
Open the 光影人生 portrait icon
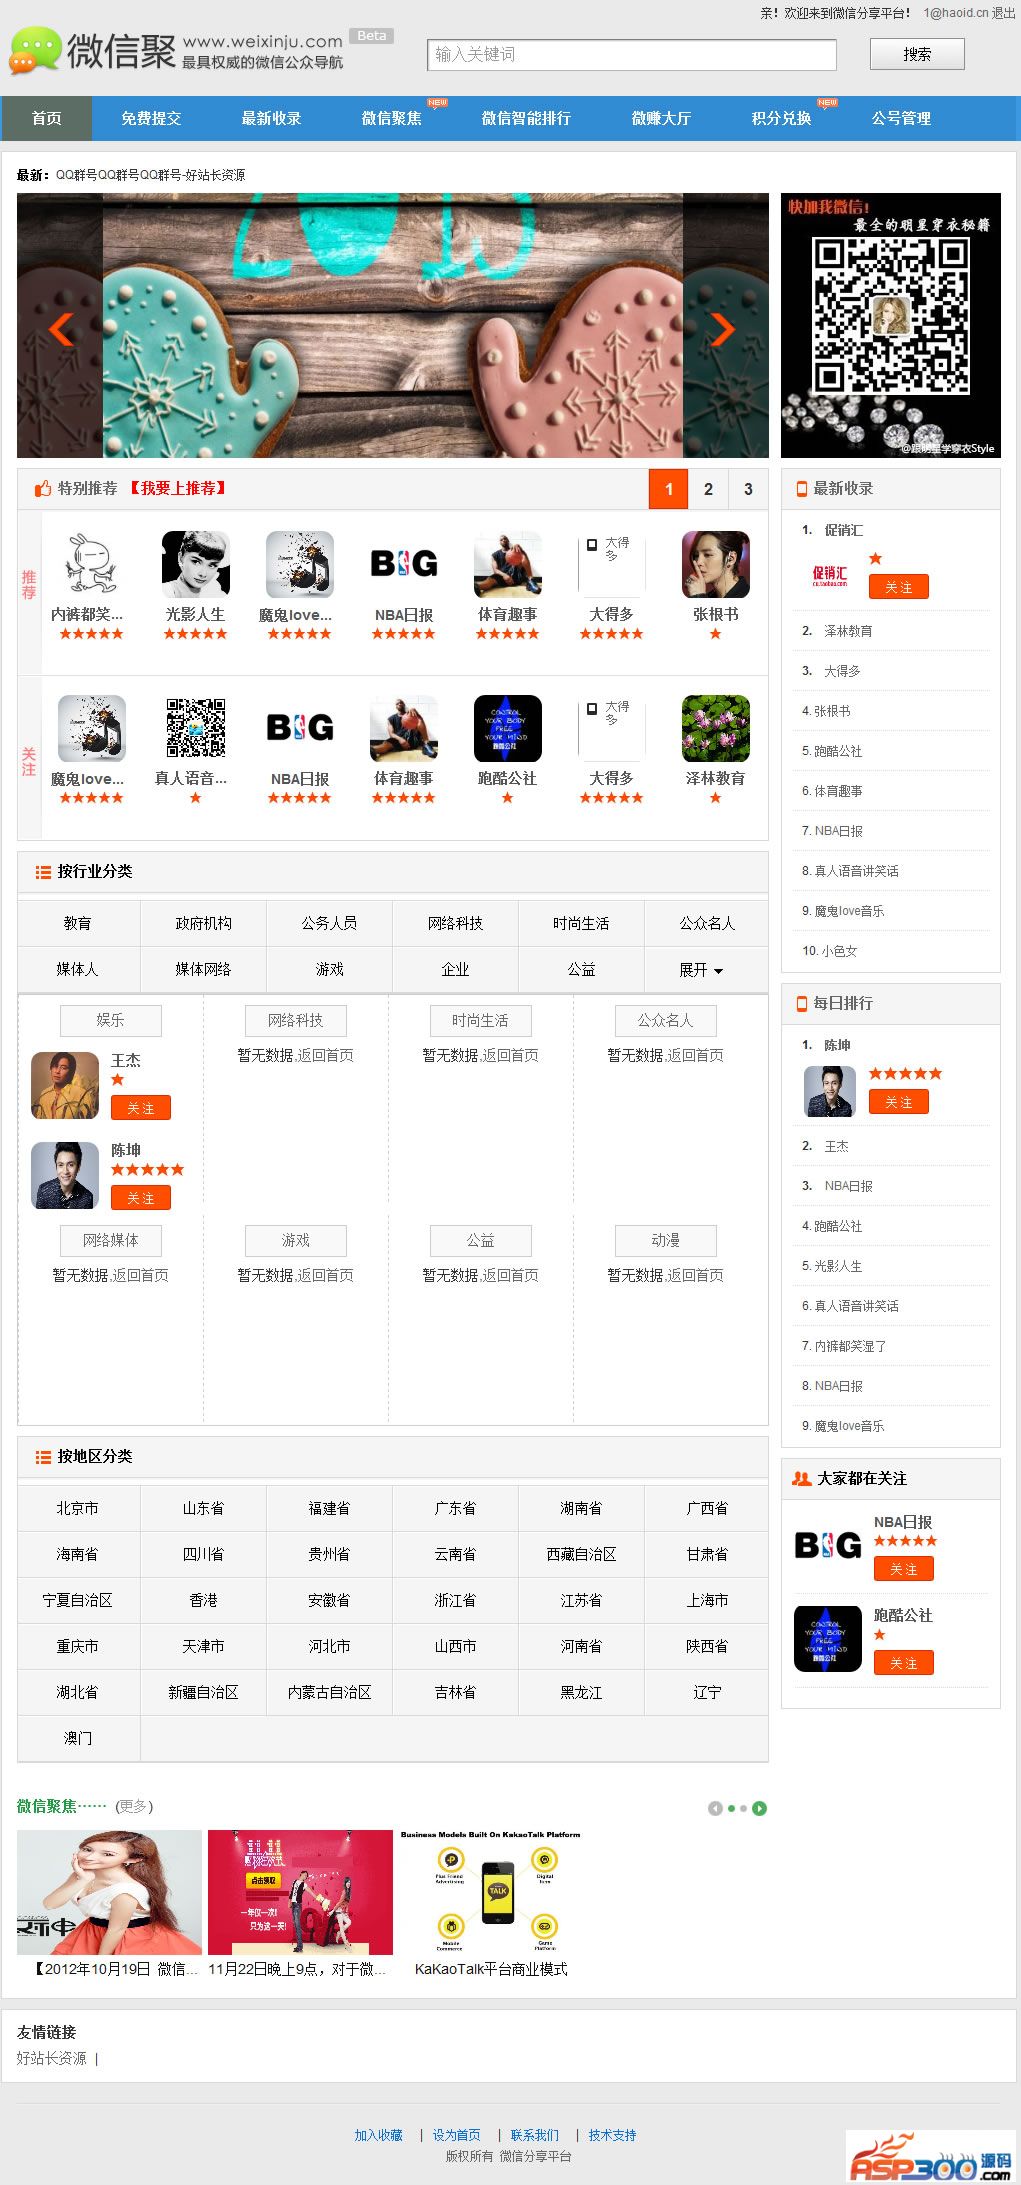click(x=195, y=565)
